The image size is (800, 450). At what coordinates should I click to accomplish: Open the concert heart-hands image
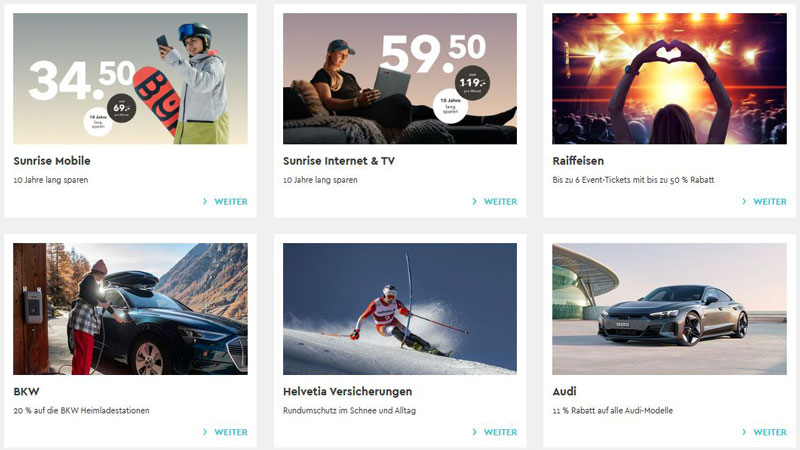tap(669, 79)
